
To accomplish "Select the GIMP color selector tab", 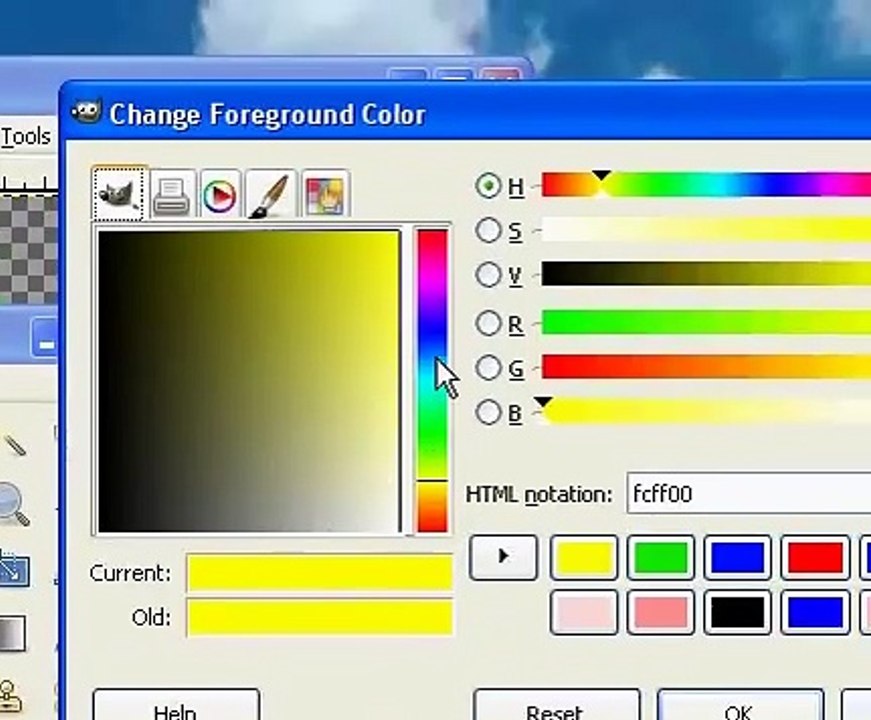I will [119, 194].
